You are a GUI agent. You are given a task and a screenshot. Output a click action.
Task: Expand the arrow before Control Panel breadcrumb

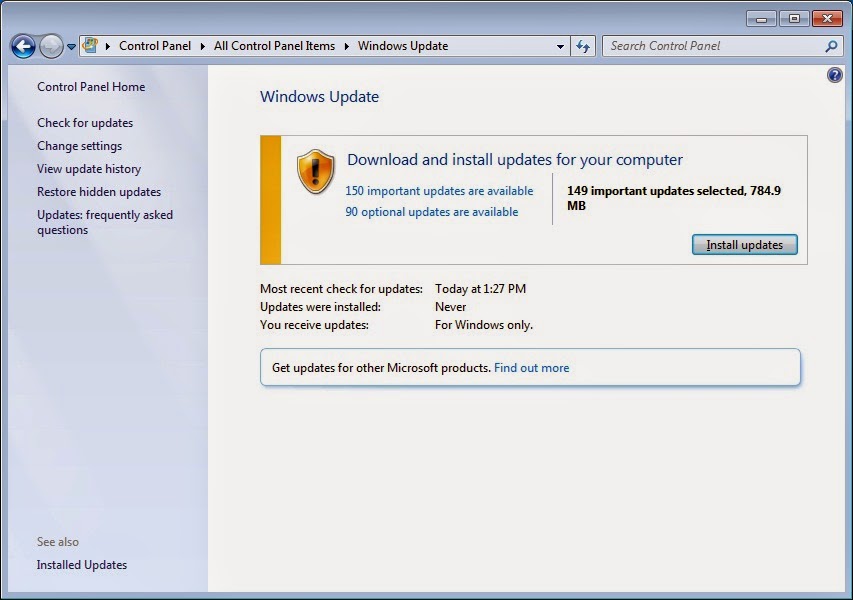(108, 46)
